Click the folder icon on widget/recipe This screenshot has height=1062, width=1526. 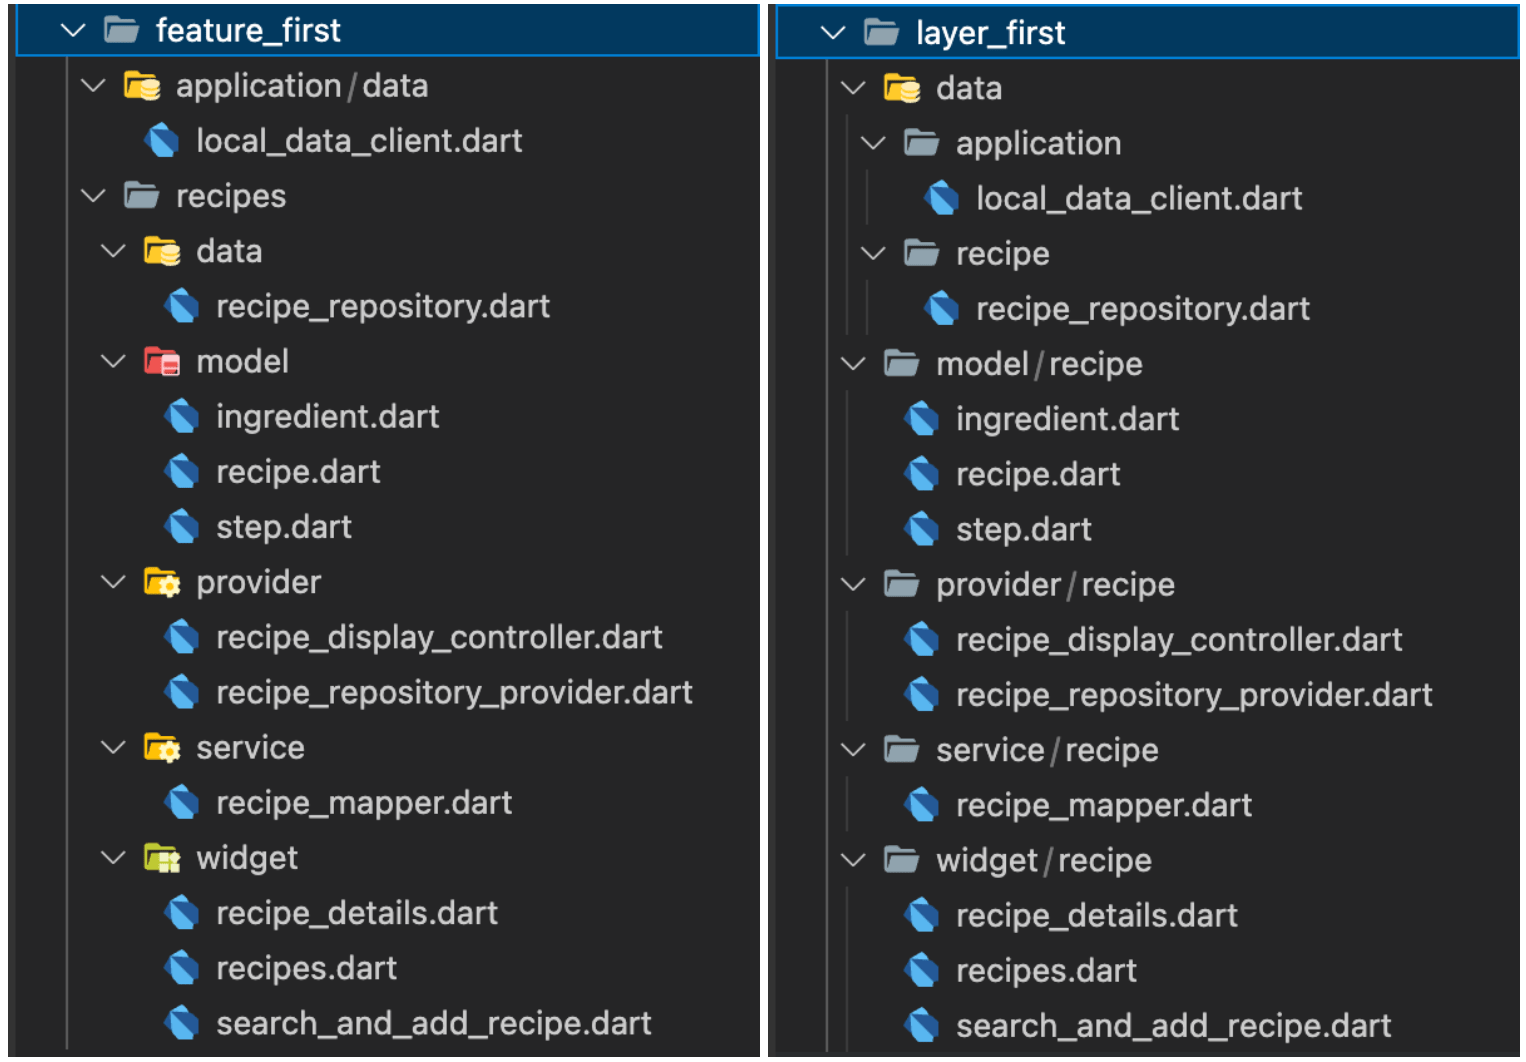pos(902,860)
